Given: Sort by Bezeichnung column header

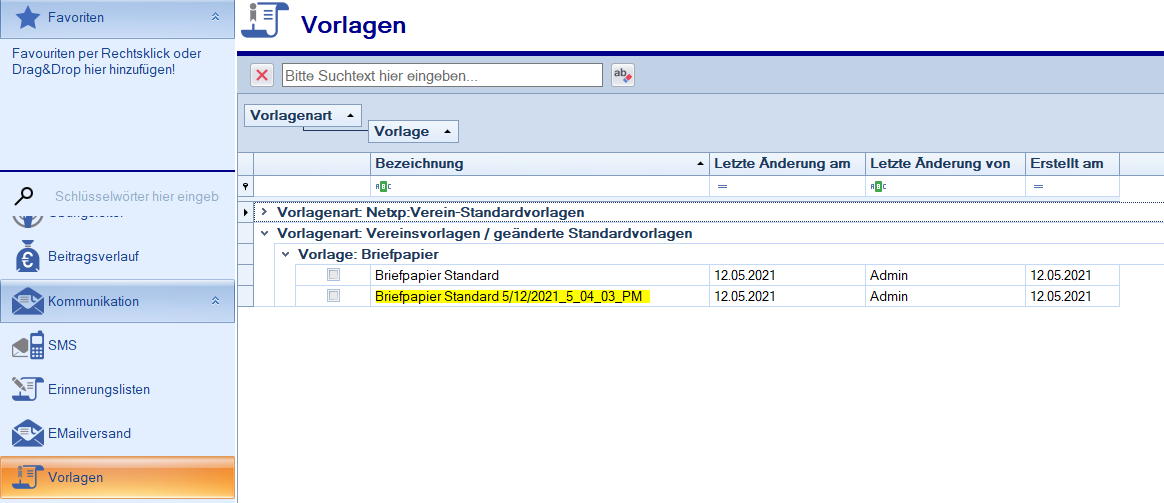Looking at the screenshot, I should (x=540, y=163).
